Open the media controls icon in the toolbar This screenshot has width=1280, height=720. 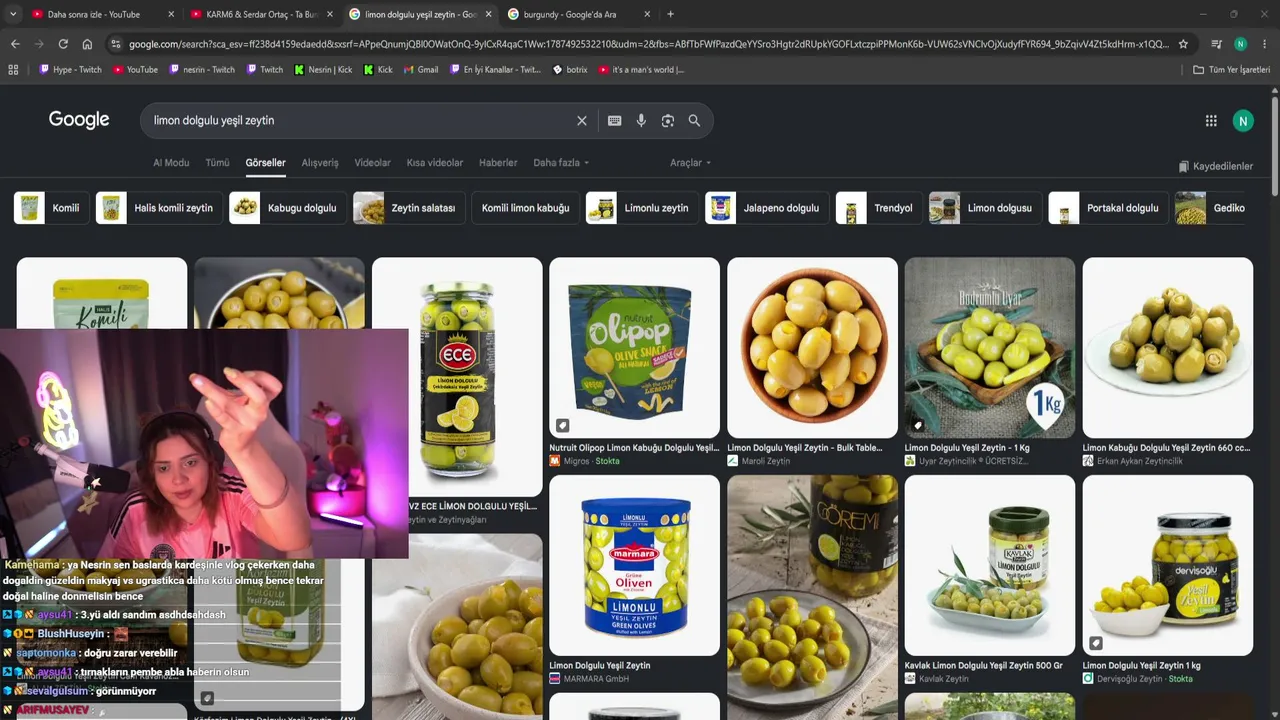click(1216, 44)
